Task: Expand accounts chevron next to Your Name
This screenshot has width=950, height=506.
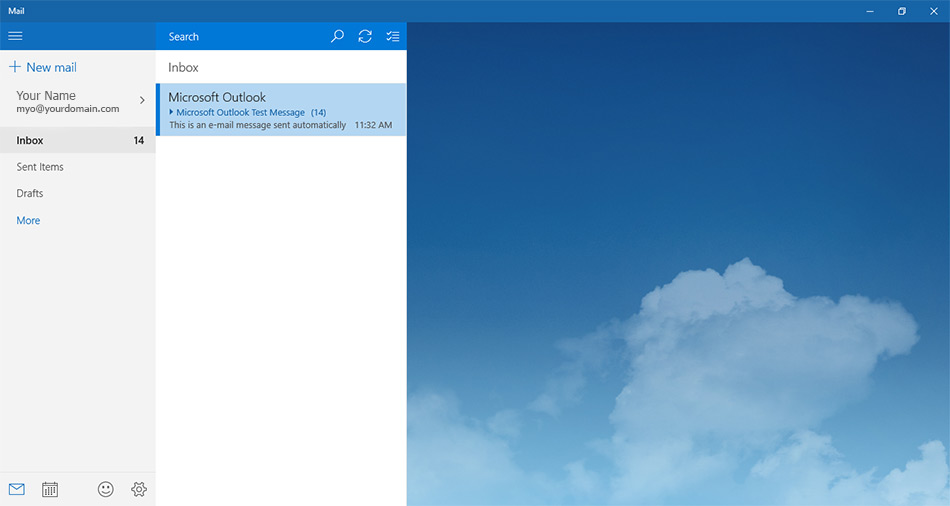Action: pyautogui.click(x=142, y=101)
